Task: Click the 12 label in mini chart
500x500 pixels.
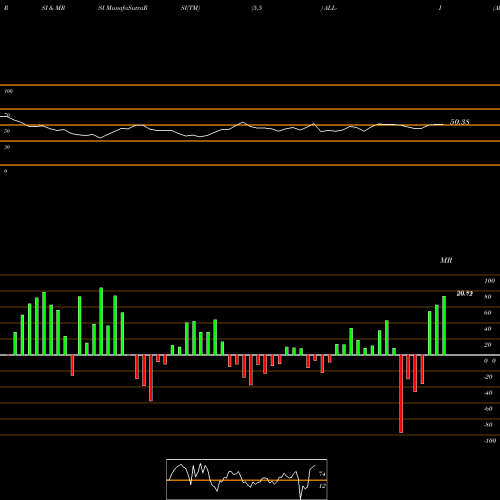Action: 322,486
